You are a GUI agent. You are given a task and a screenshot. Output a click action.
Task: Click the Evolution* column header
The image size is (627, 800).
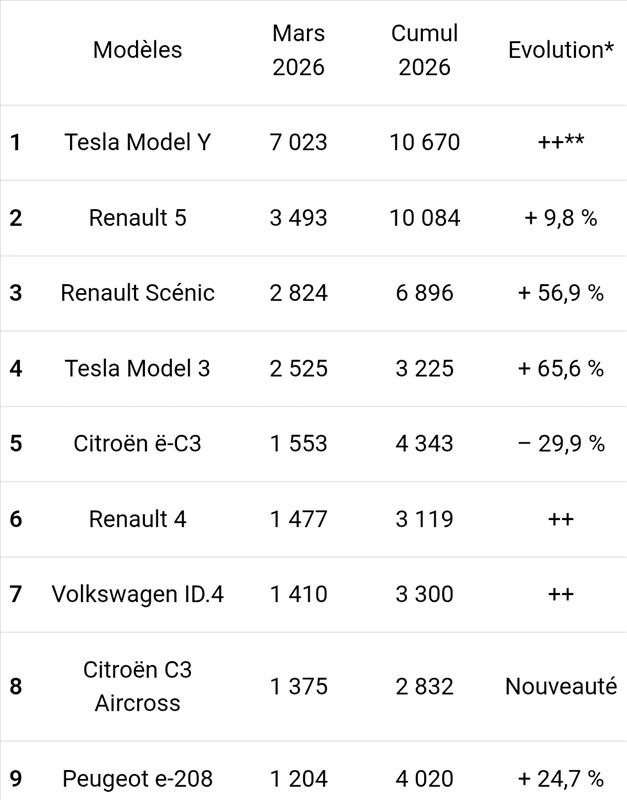pyautogui.click(x=560, y=50)
